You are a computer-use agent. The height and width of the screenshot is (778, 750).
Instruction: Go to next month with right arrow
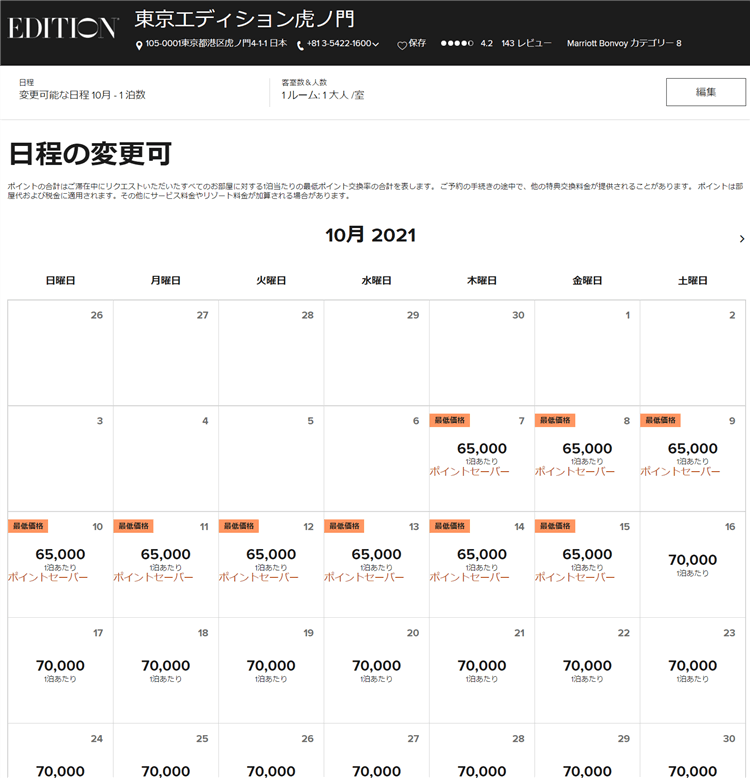point(741,239)
